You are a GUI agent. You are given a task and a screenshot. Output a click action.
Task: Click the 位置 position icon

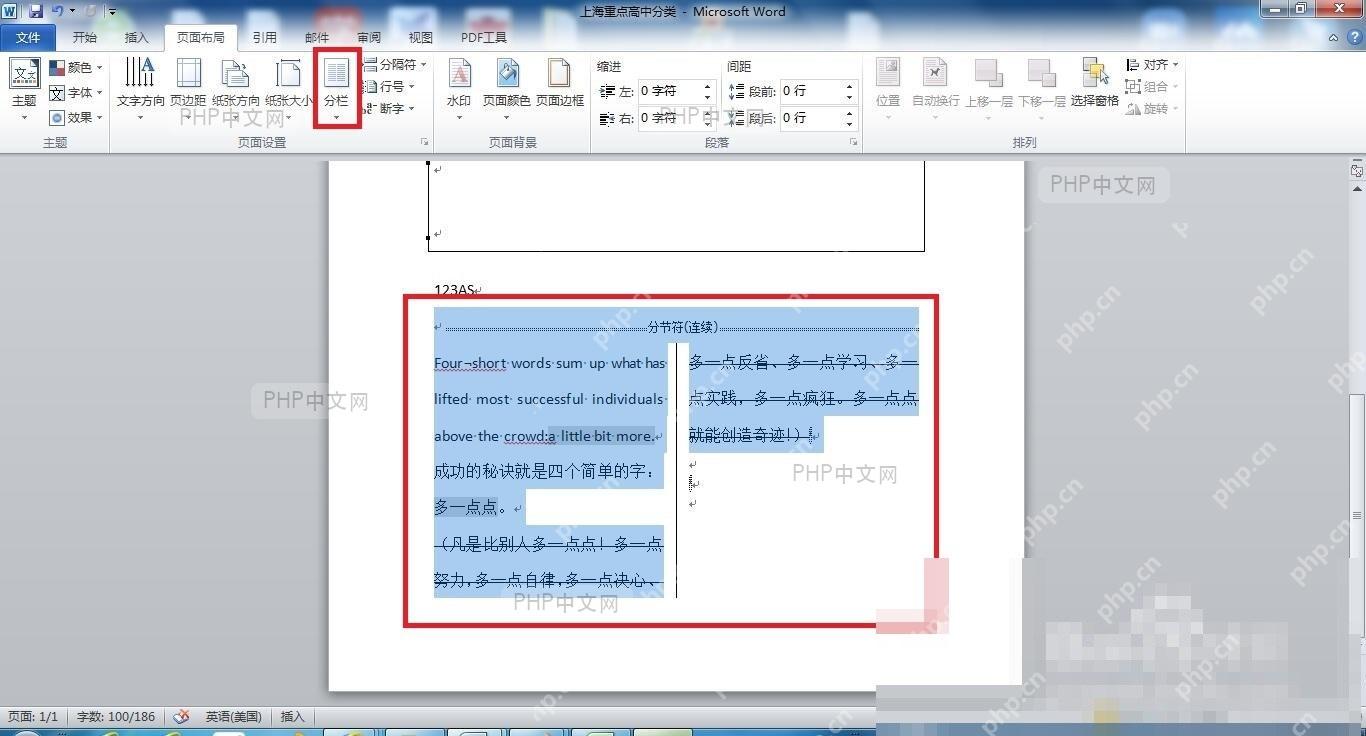pos(888,74)
